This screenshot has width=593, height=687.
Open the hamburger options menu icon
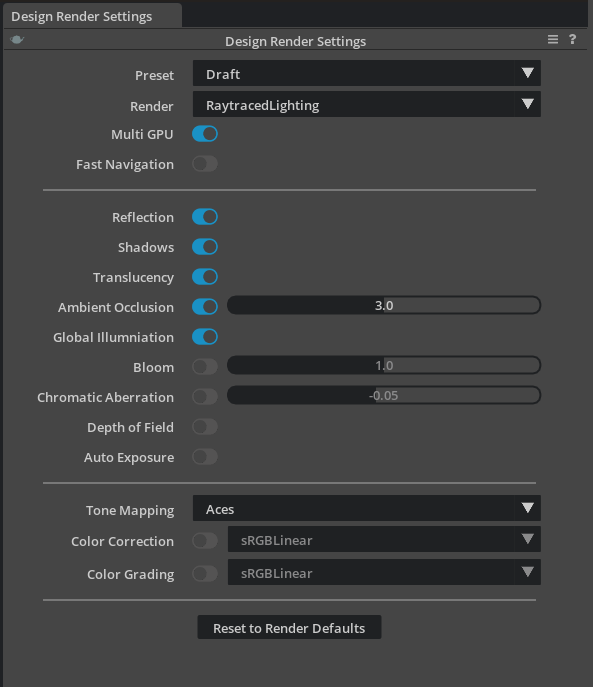click(x=553, y=40)
